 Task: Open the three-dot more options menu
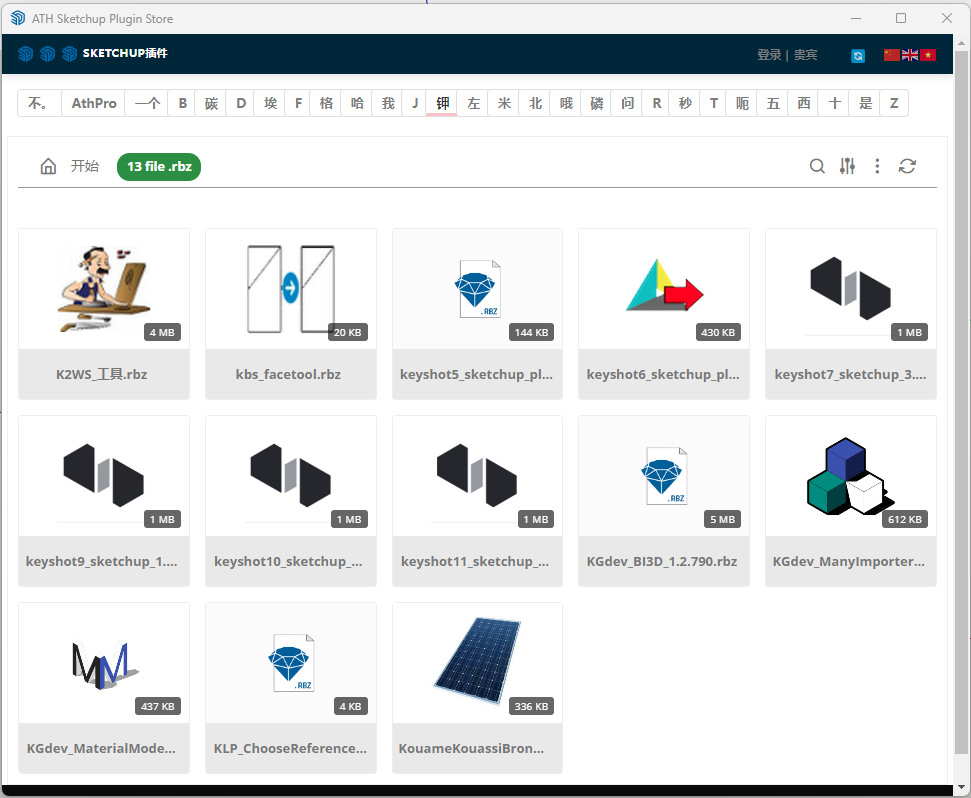[x=877, y=167]
